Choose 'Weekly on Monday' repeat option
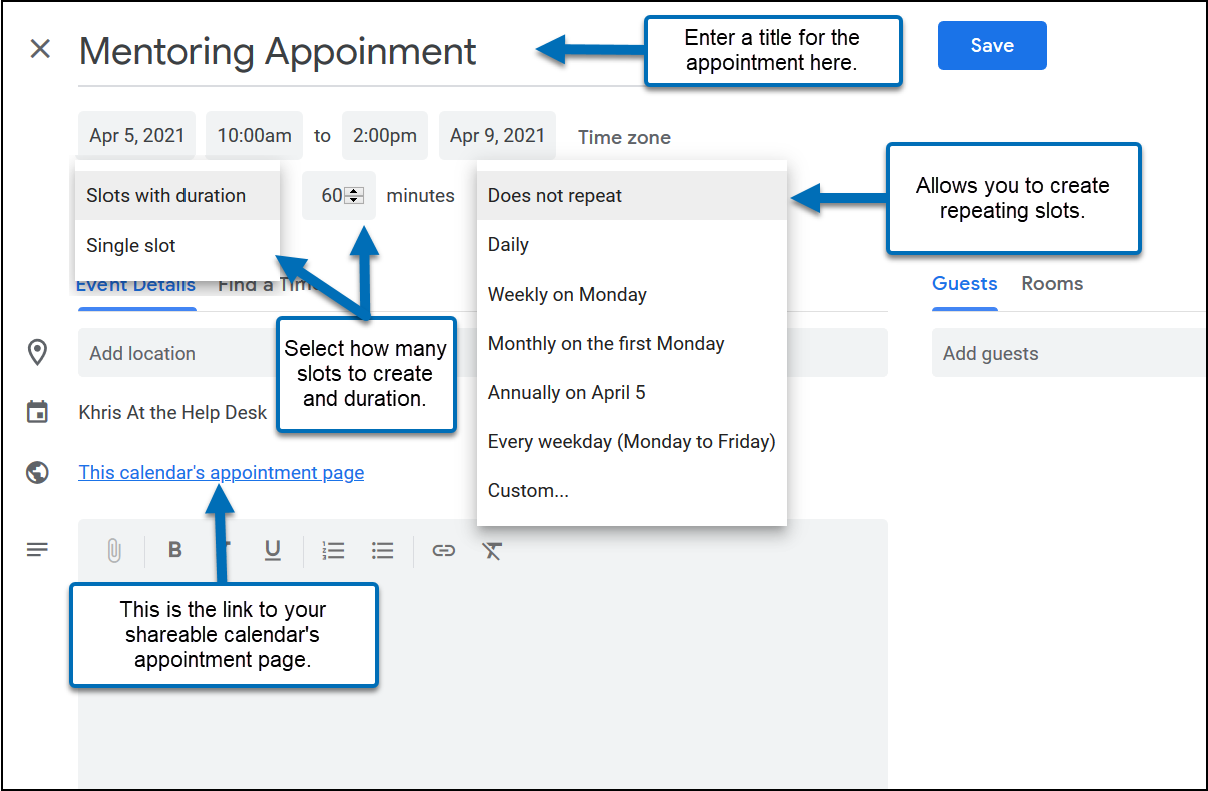1208x791 pixels. (x=567, y=294)
